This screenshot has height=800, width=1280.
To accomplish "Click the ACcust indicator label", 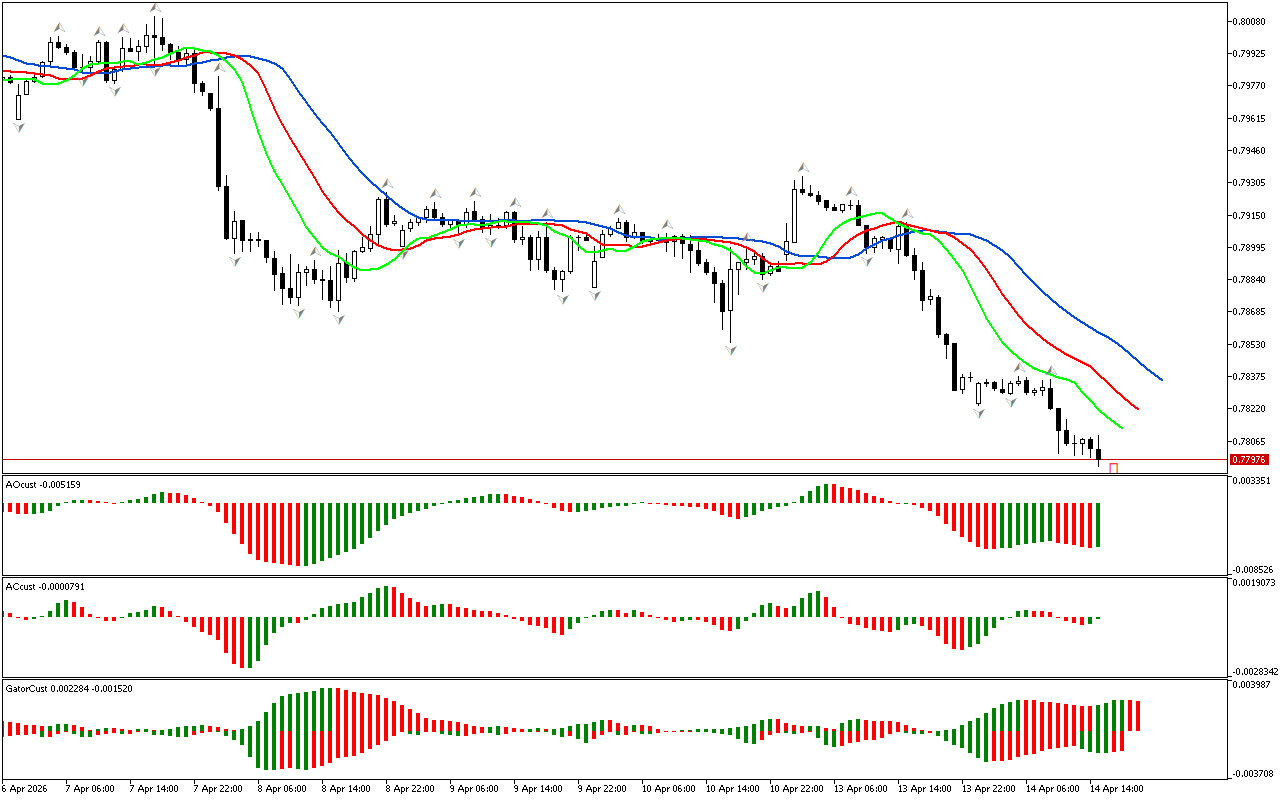I will click(x=45, y=586).
